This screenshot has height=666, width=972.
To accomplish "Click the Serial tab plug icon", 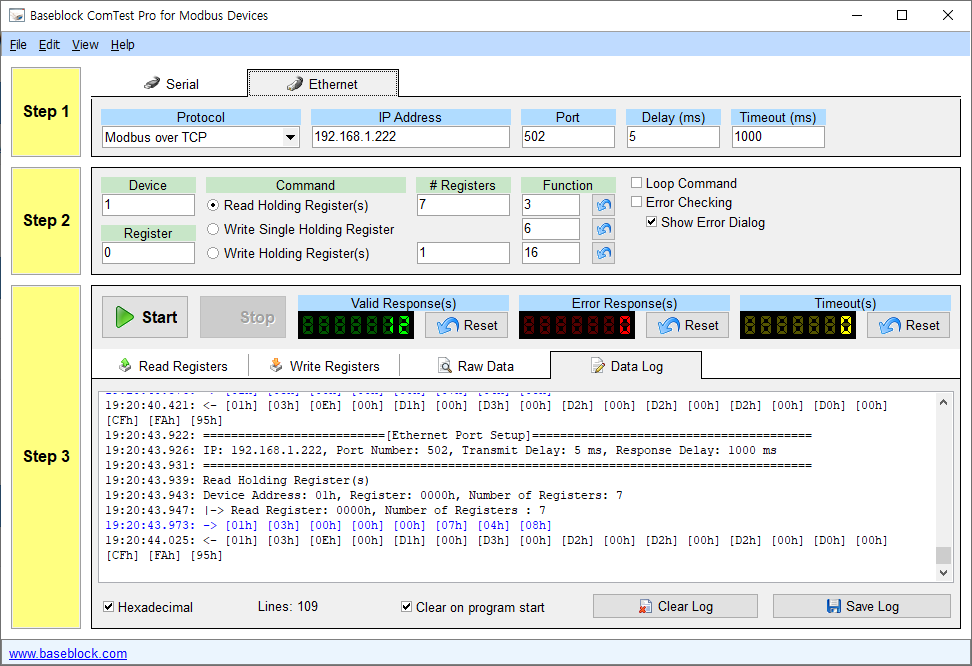I will click(152, 83).
